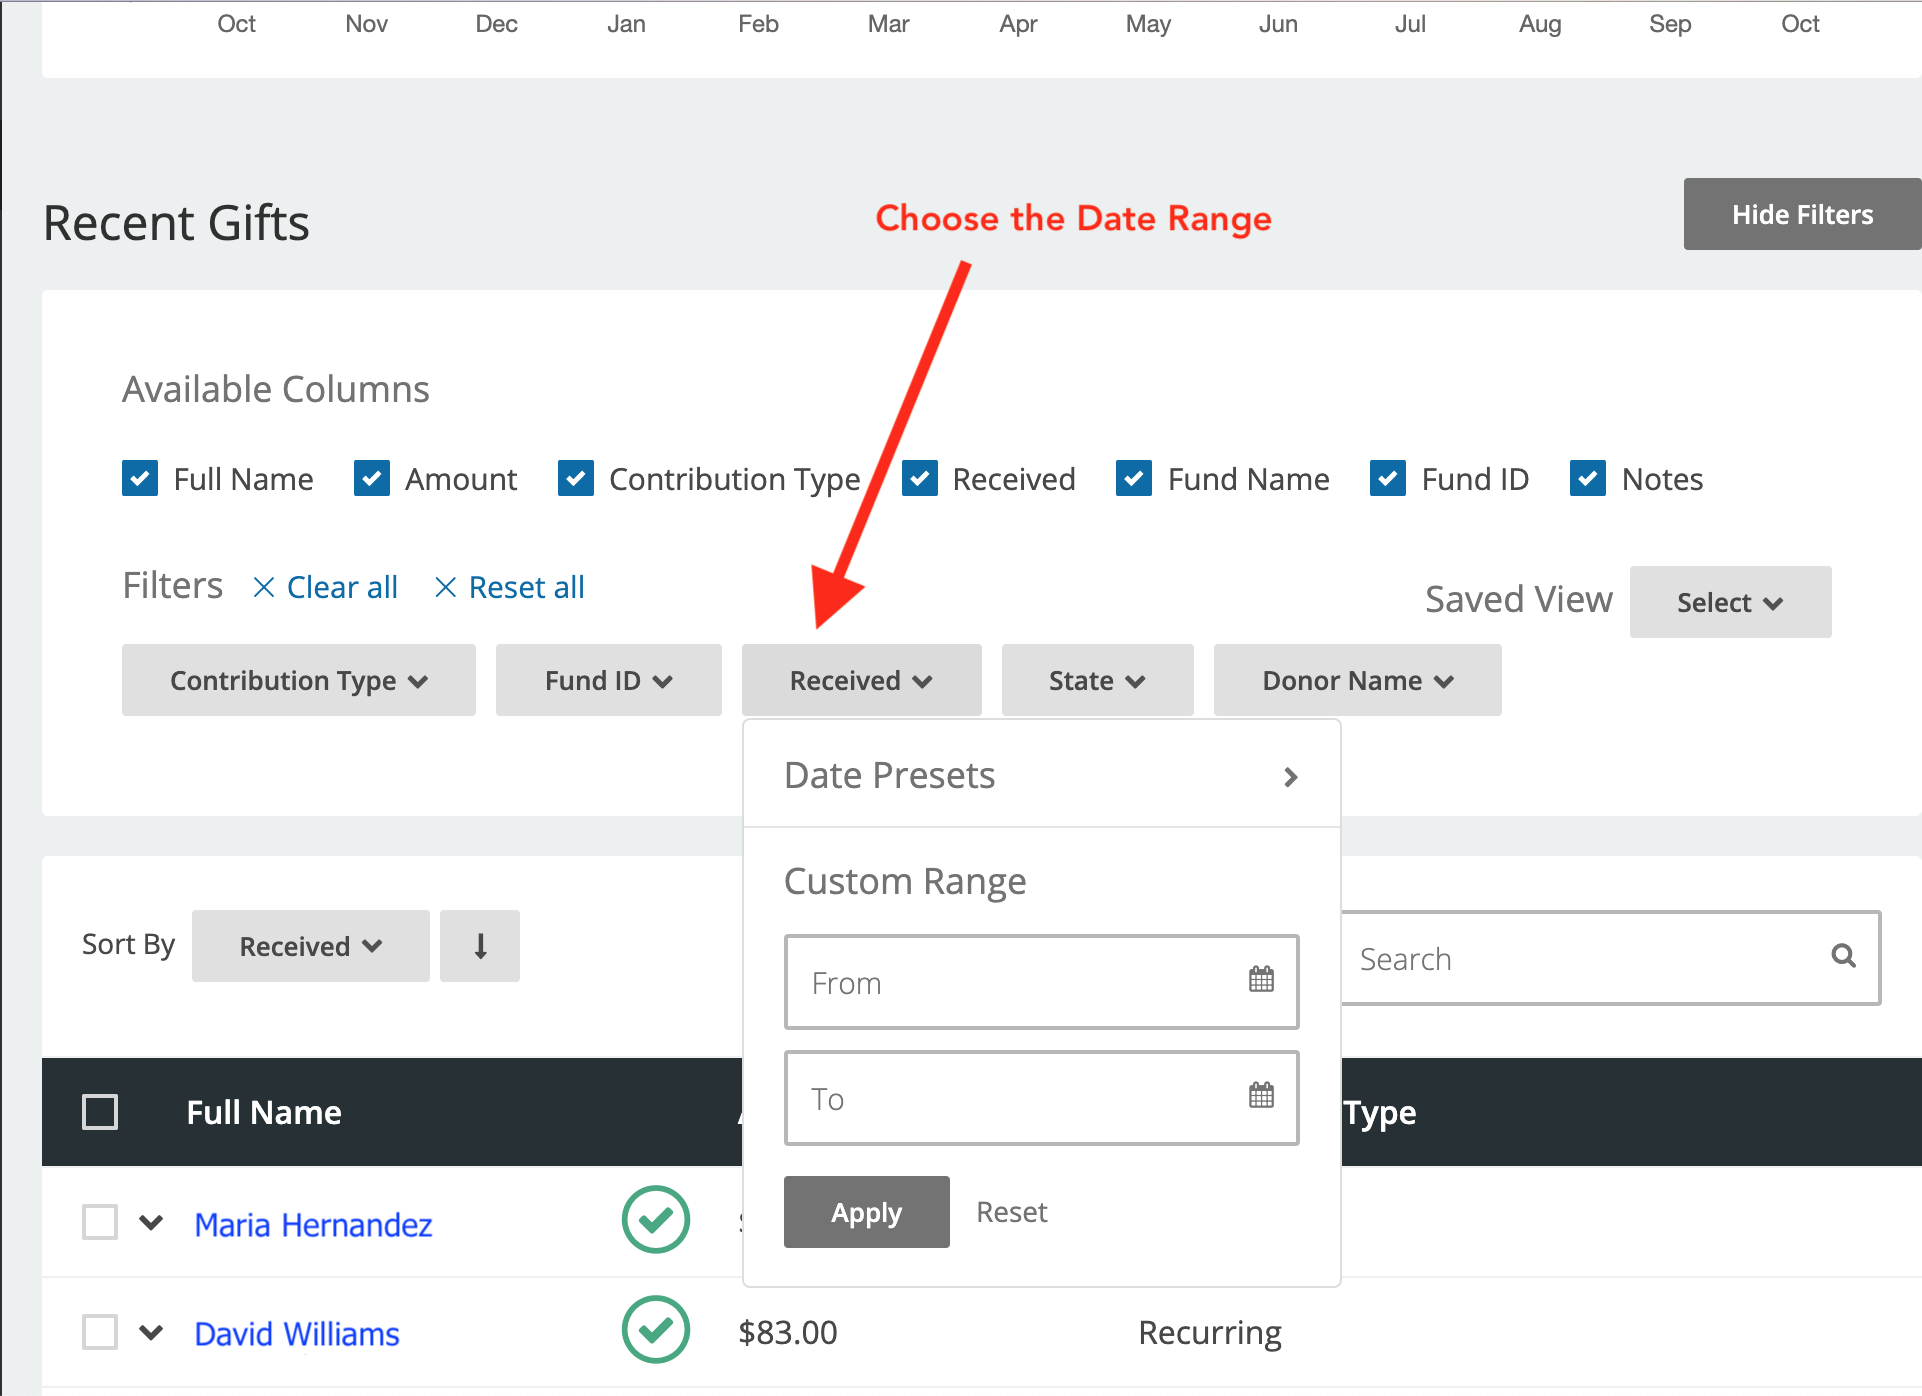
Task: Open calendar picker in From field
Action: (1261, 980)
